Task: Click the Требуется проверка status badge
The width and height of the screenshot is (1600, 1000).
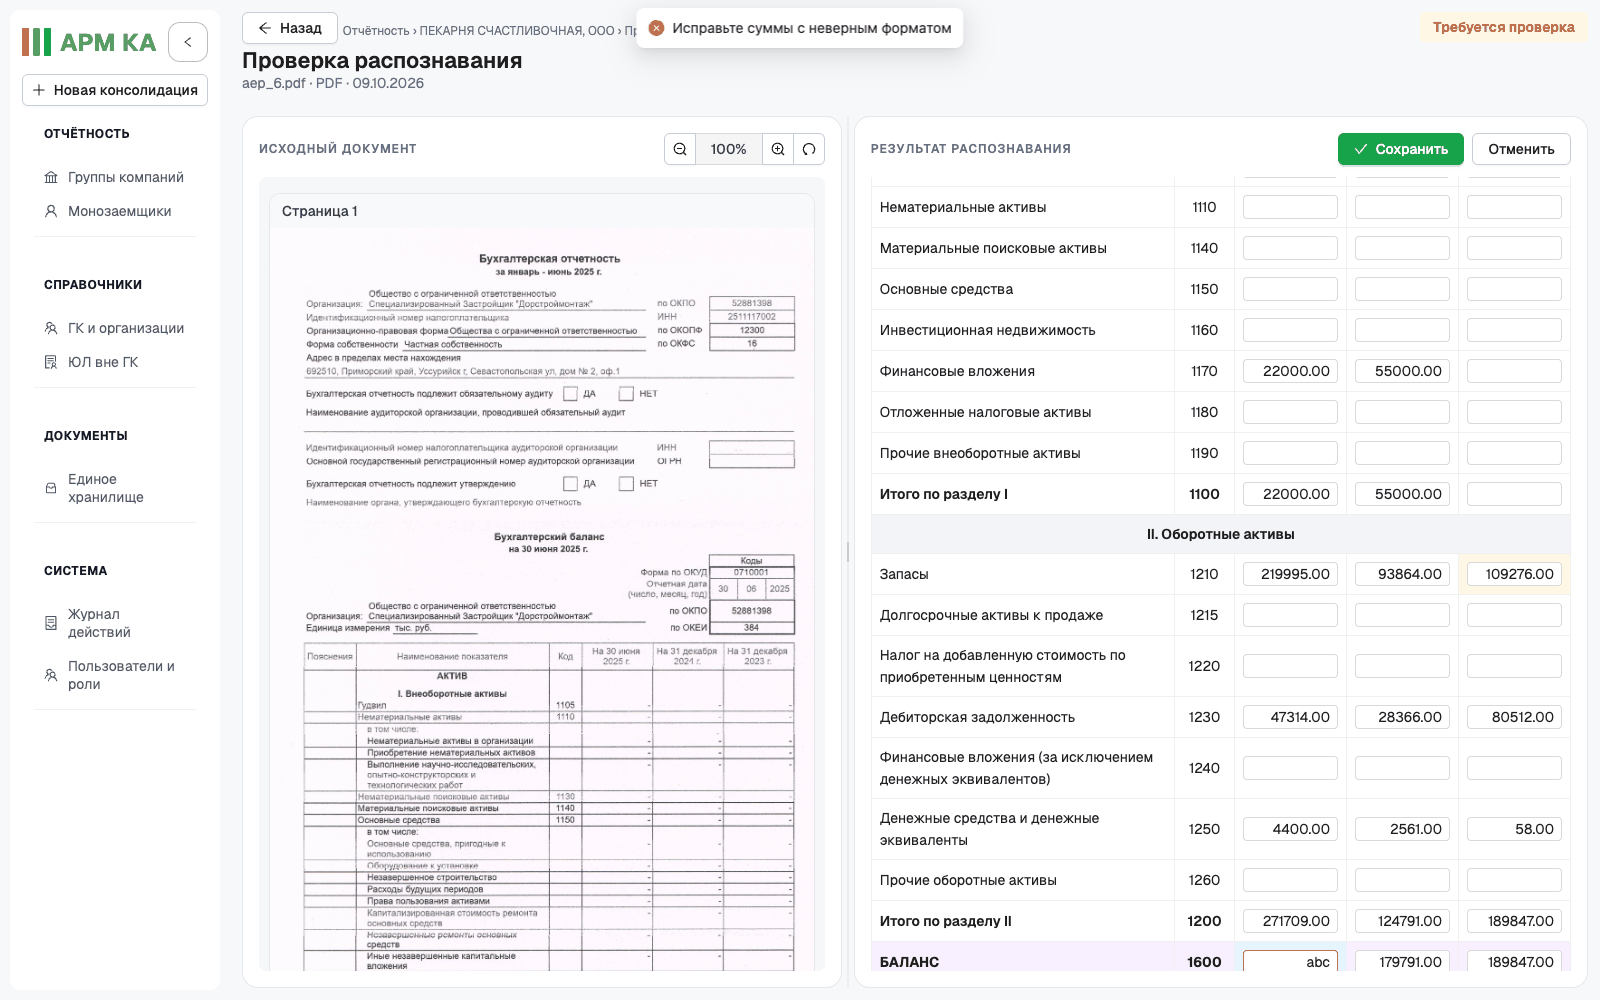Action: point(1503,27)
